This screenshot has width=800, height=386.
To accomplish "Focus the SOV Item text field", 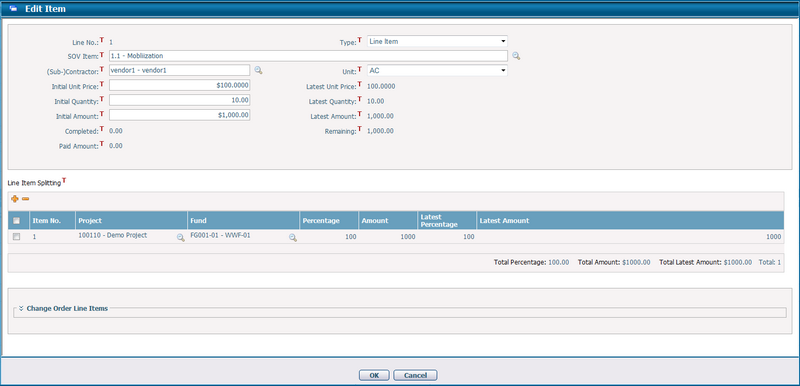I will (308, 56).
